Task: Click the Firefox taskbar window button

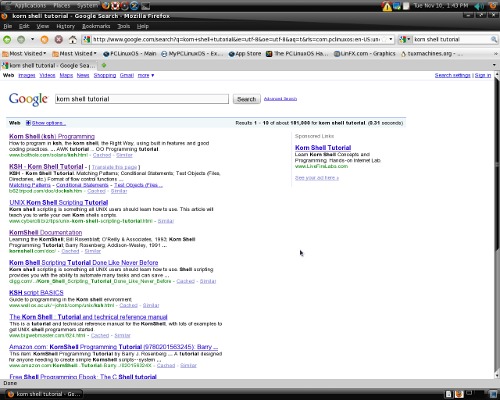Action: click(x=44, y=394)
